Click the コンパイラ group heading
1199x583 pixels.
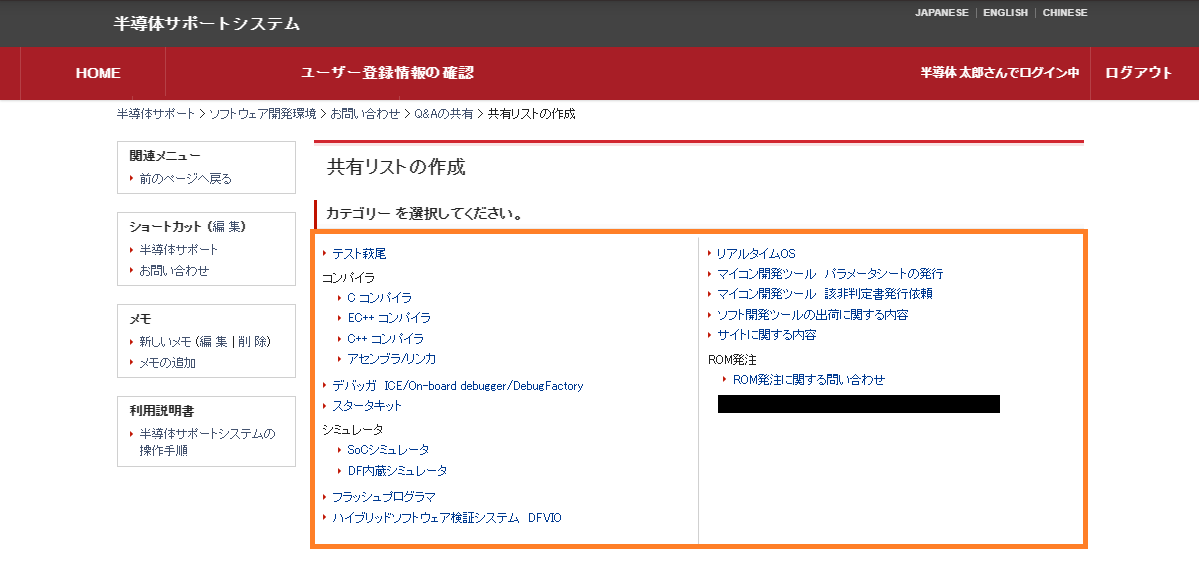pyautogui.click(x=349, y=277)
